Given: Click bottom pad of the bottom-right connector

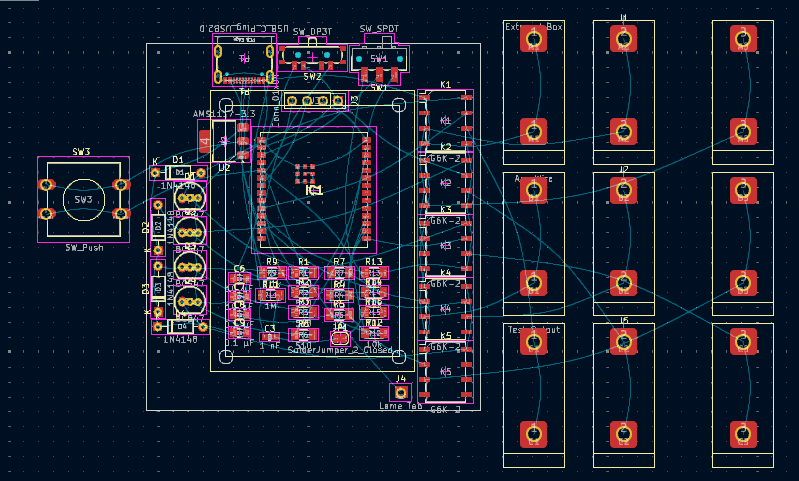Looking at the screenshot, I should 742,433.
